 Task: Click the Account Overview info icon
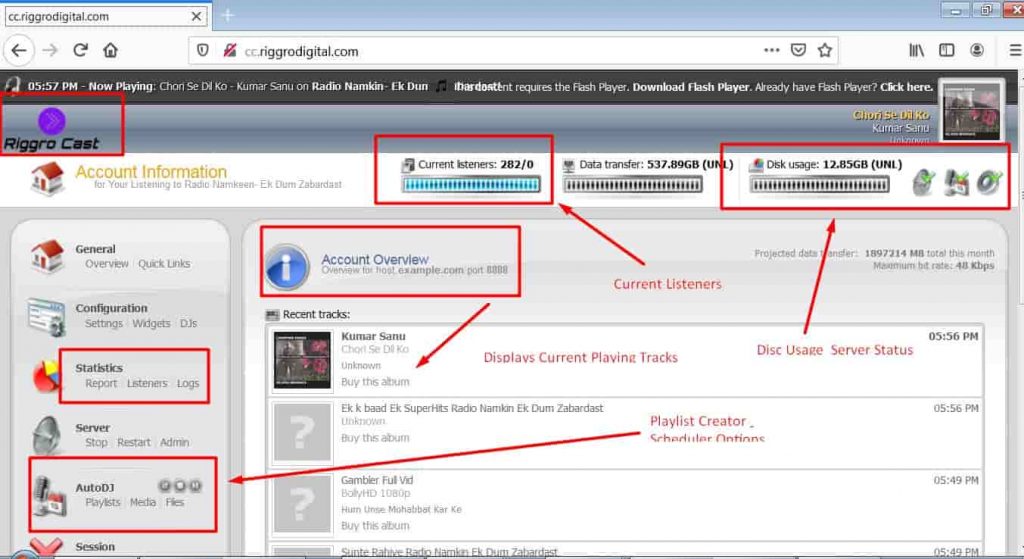point(287,266)
